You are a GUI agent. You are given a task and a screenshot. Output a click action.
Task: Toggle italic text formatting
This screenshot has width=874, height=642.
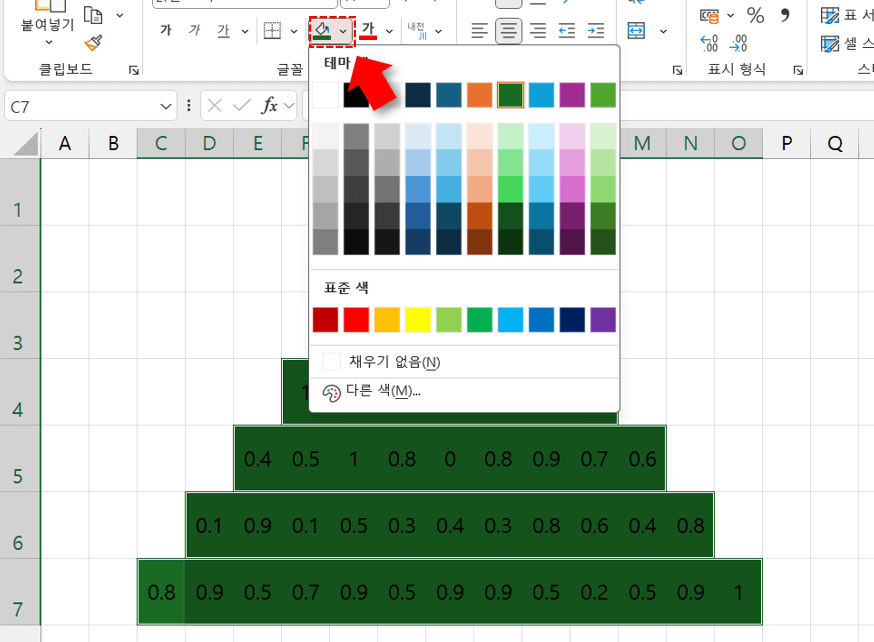[x=194, y=31]
